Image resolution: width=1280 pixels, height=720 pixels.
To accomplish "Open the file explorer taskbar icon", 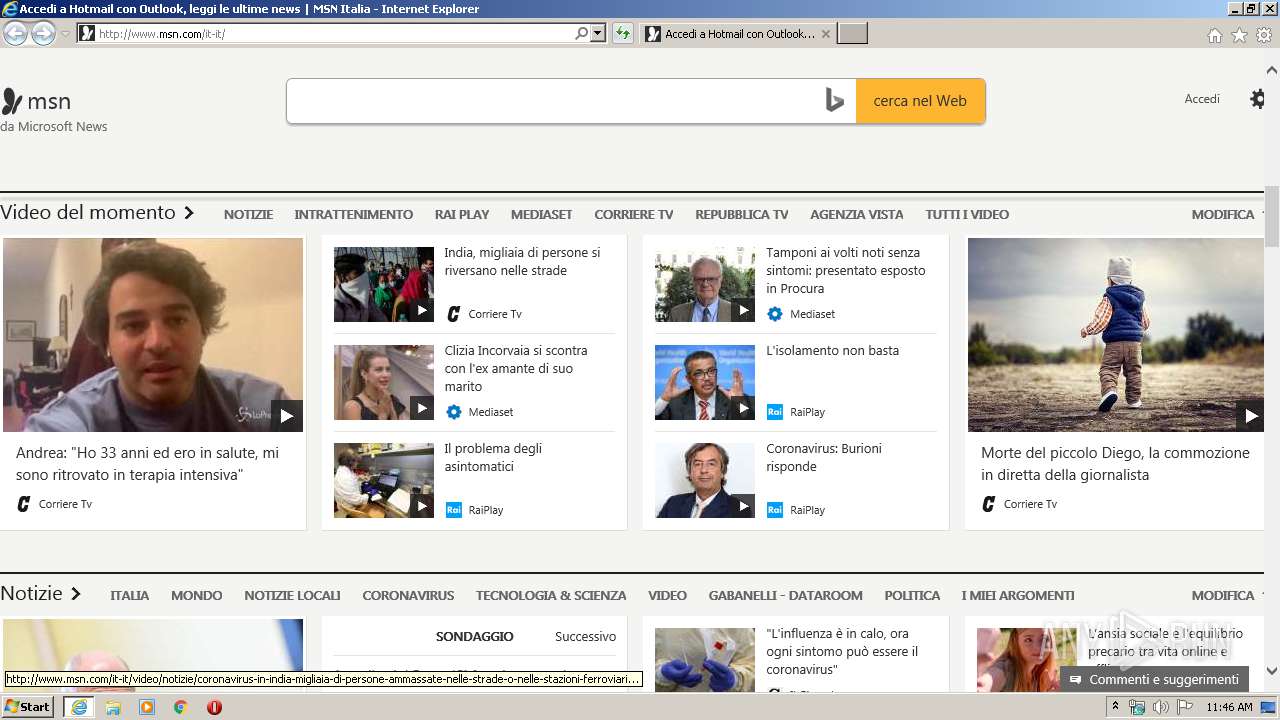I will [113, 707].
